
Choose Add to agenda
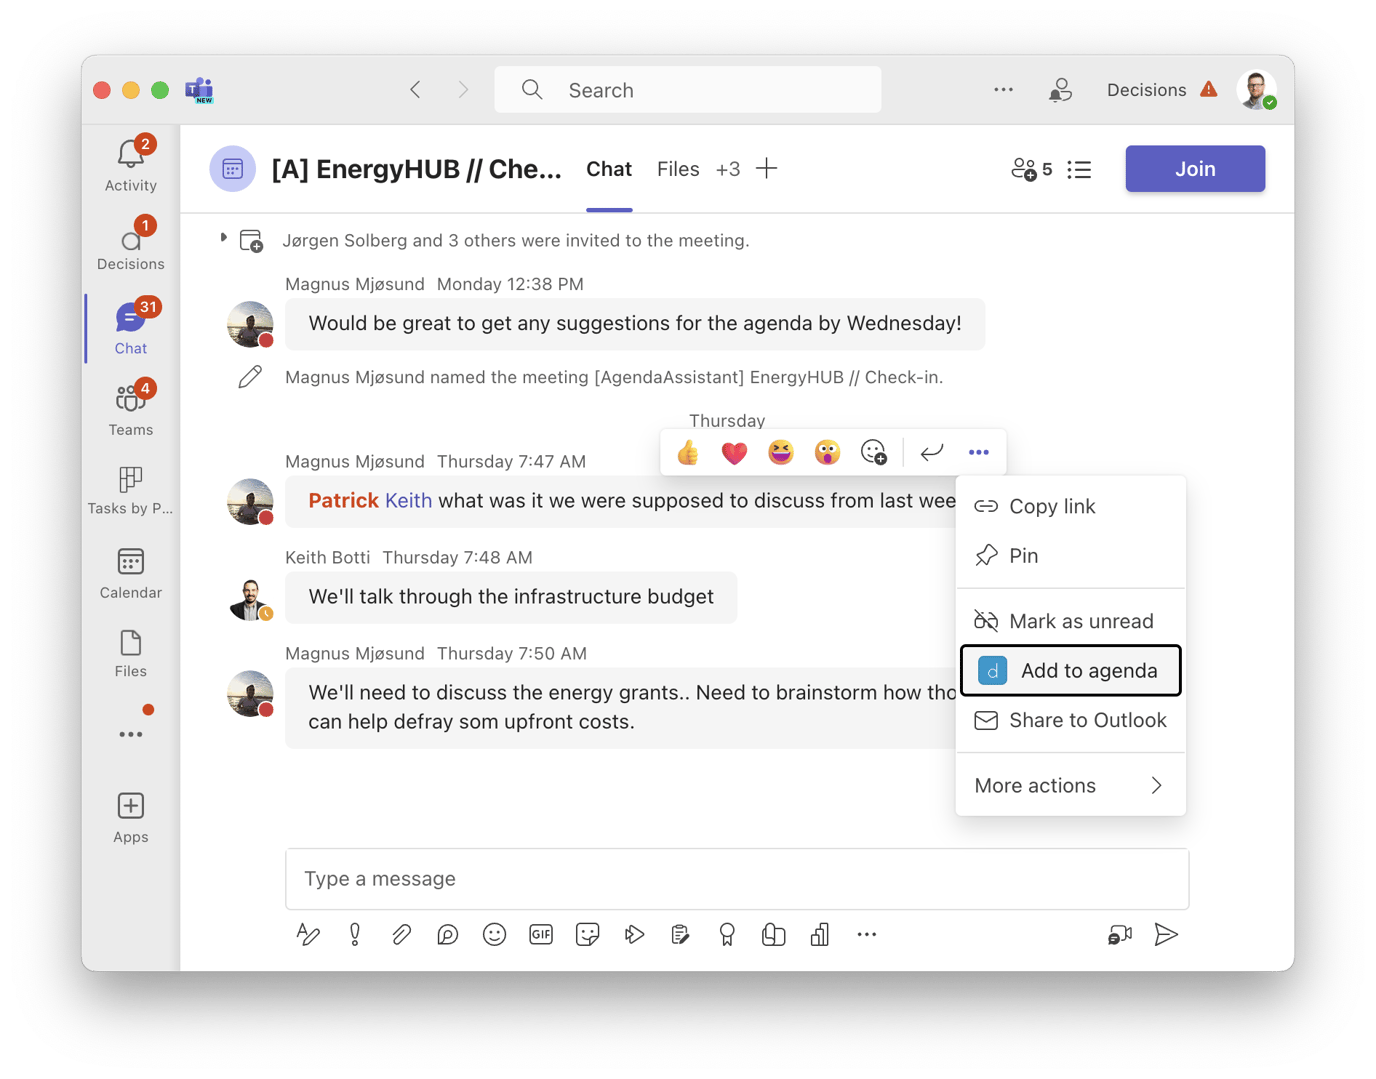pyautogui.click(x=1070, y=671)
